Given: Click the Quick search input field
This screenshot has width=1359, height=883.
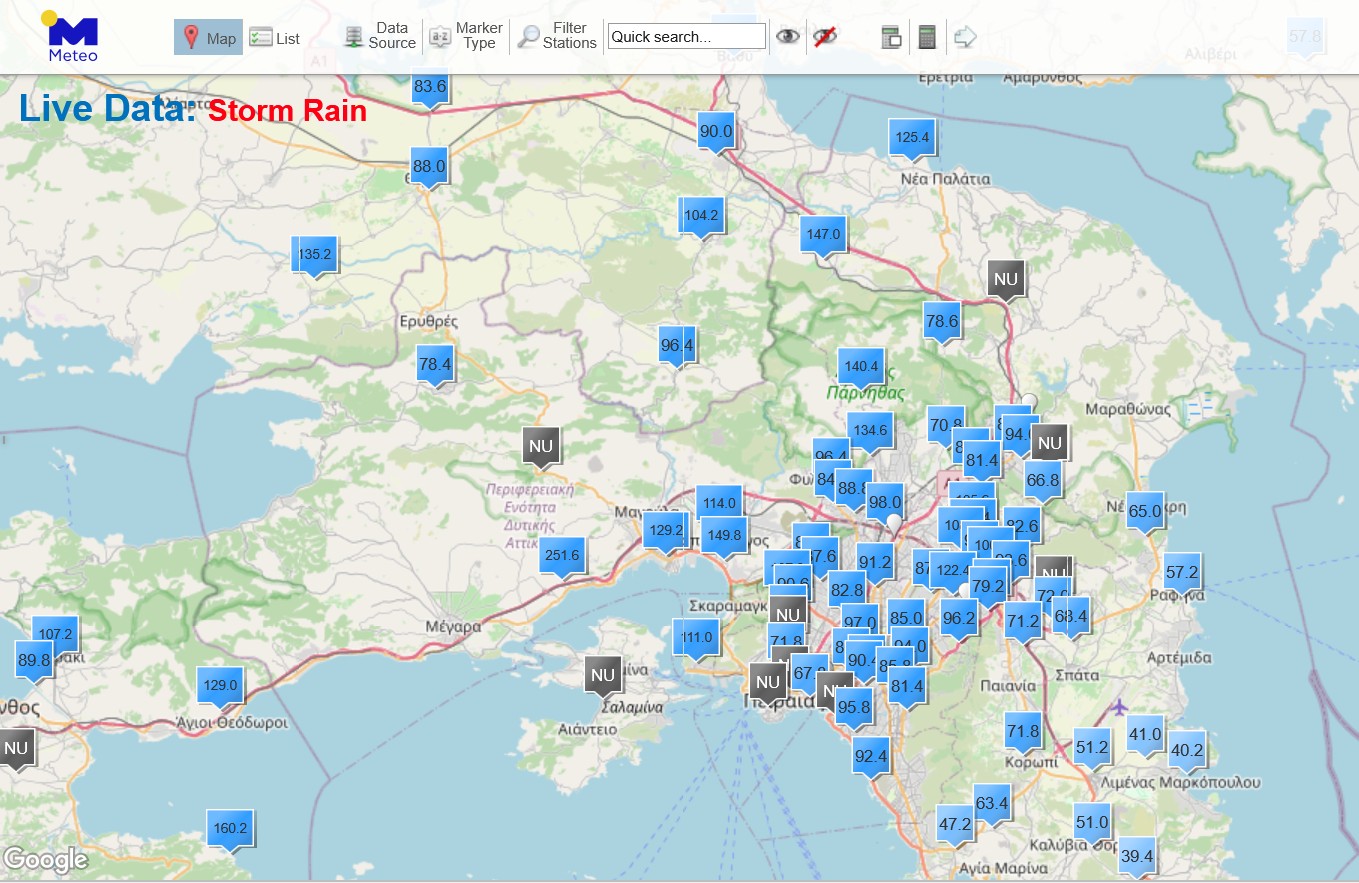Looking at the screenshot, I should pos(686,37).
